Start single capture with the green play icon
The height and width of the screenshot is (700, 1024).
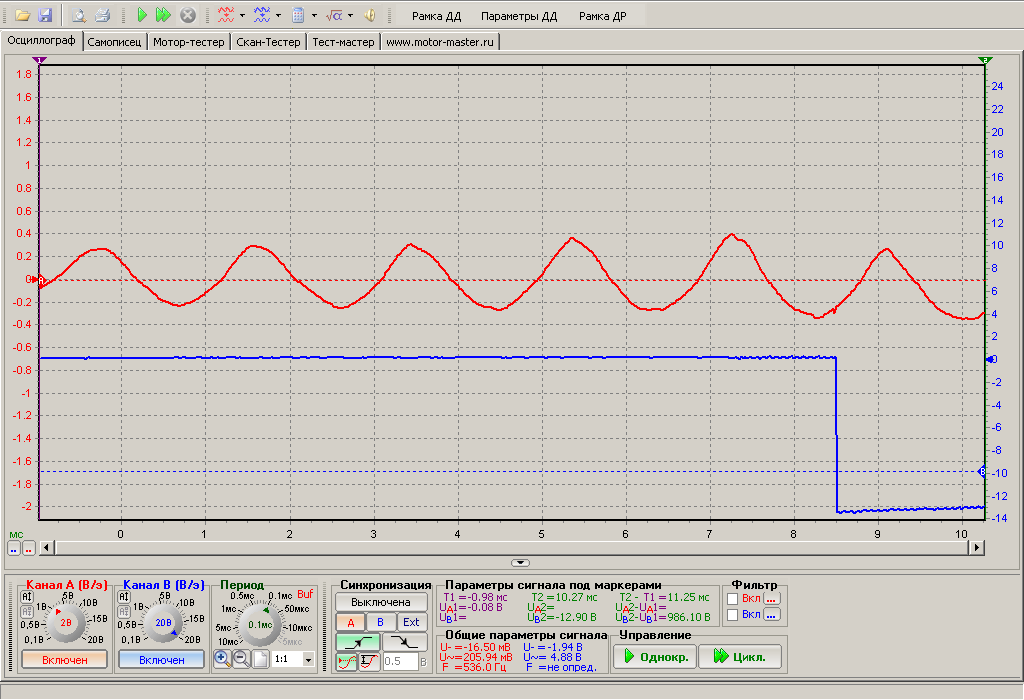tap(142, 15)
